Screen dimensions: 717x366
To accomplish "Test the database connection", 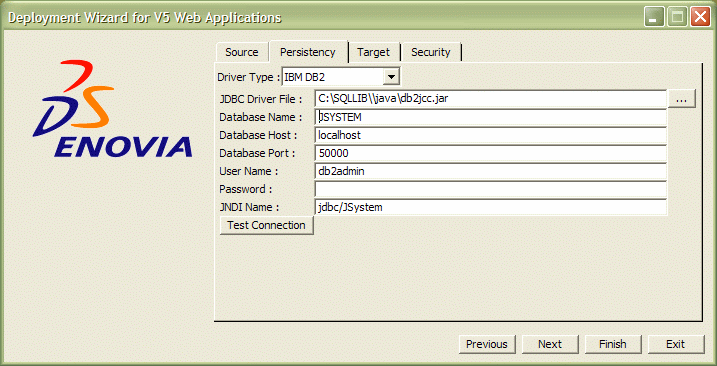I will 267,226.
